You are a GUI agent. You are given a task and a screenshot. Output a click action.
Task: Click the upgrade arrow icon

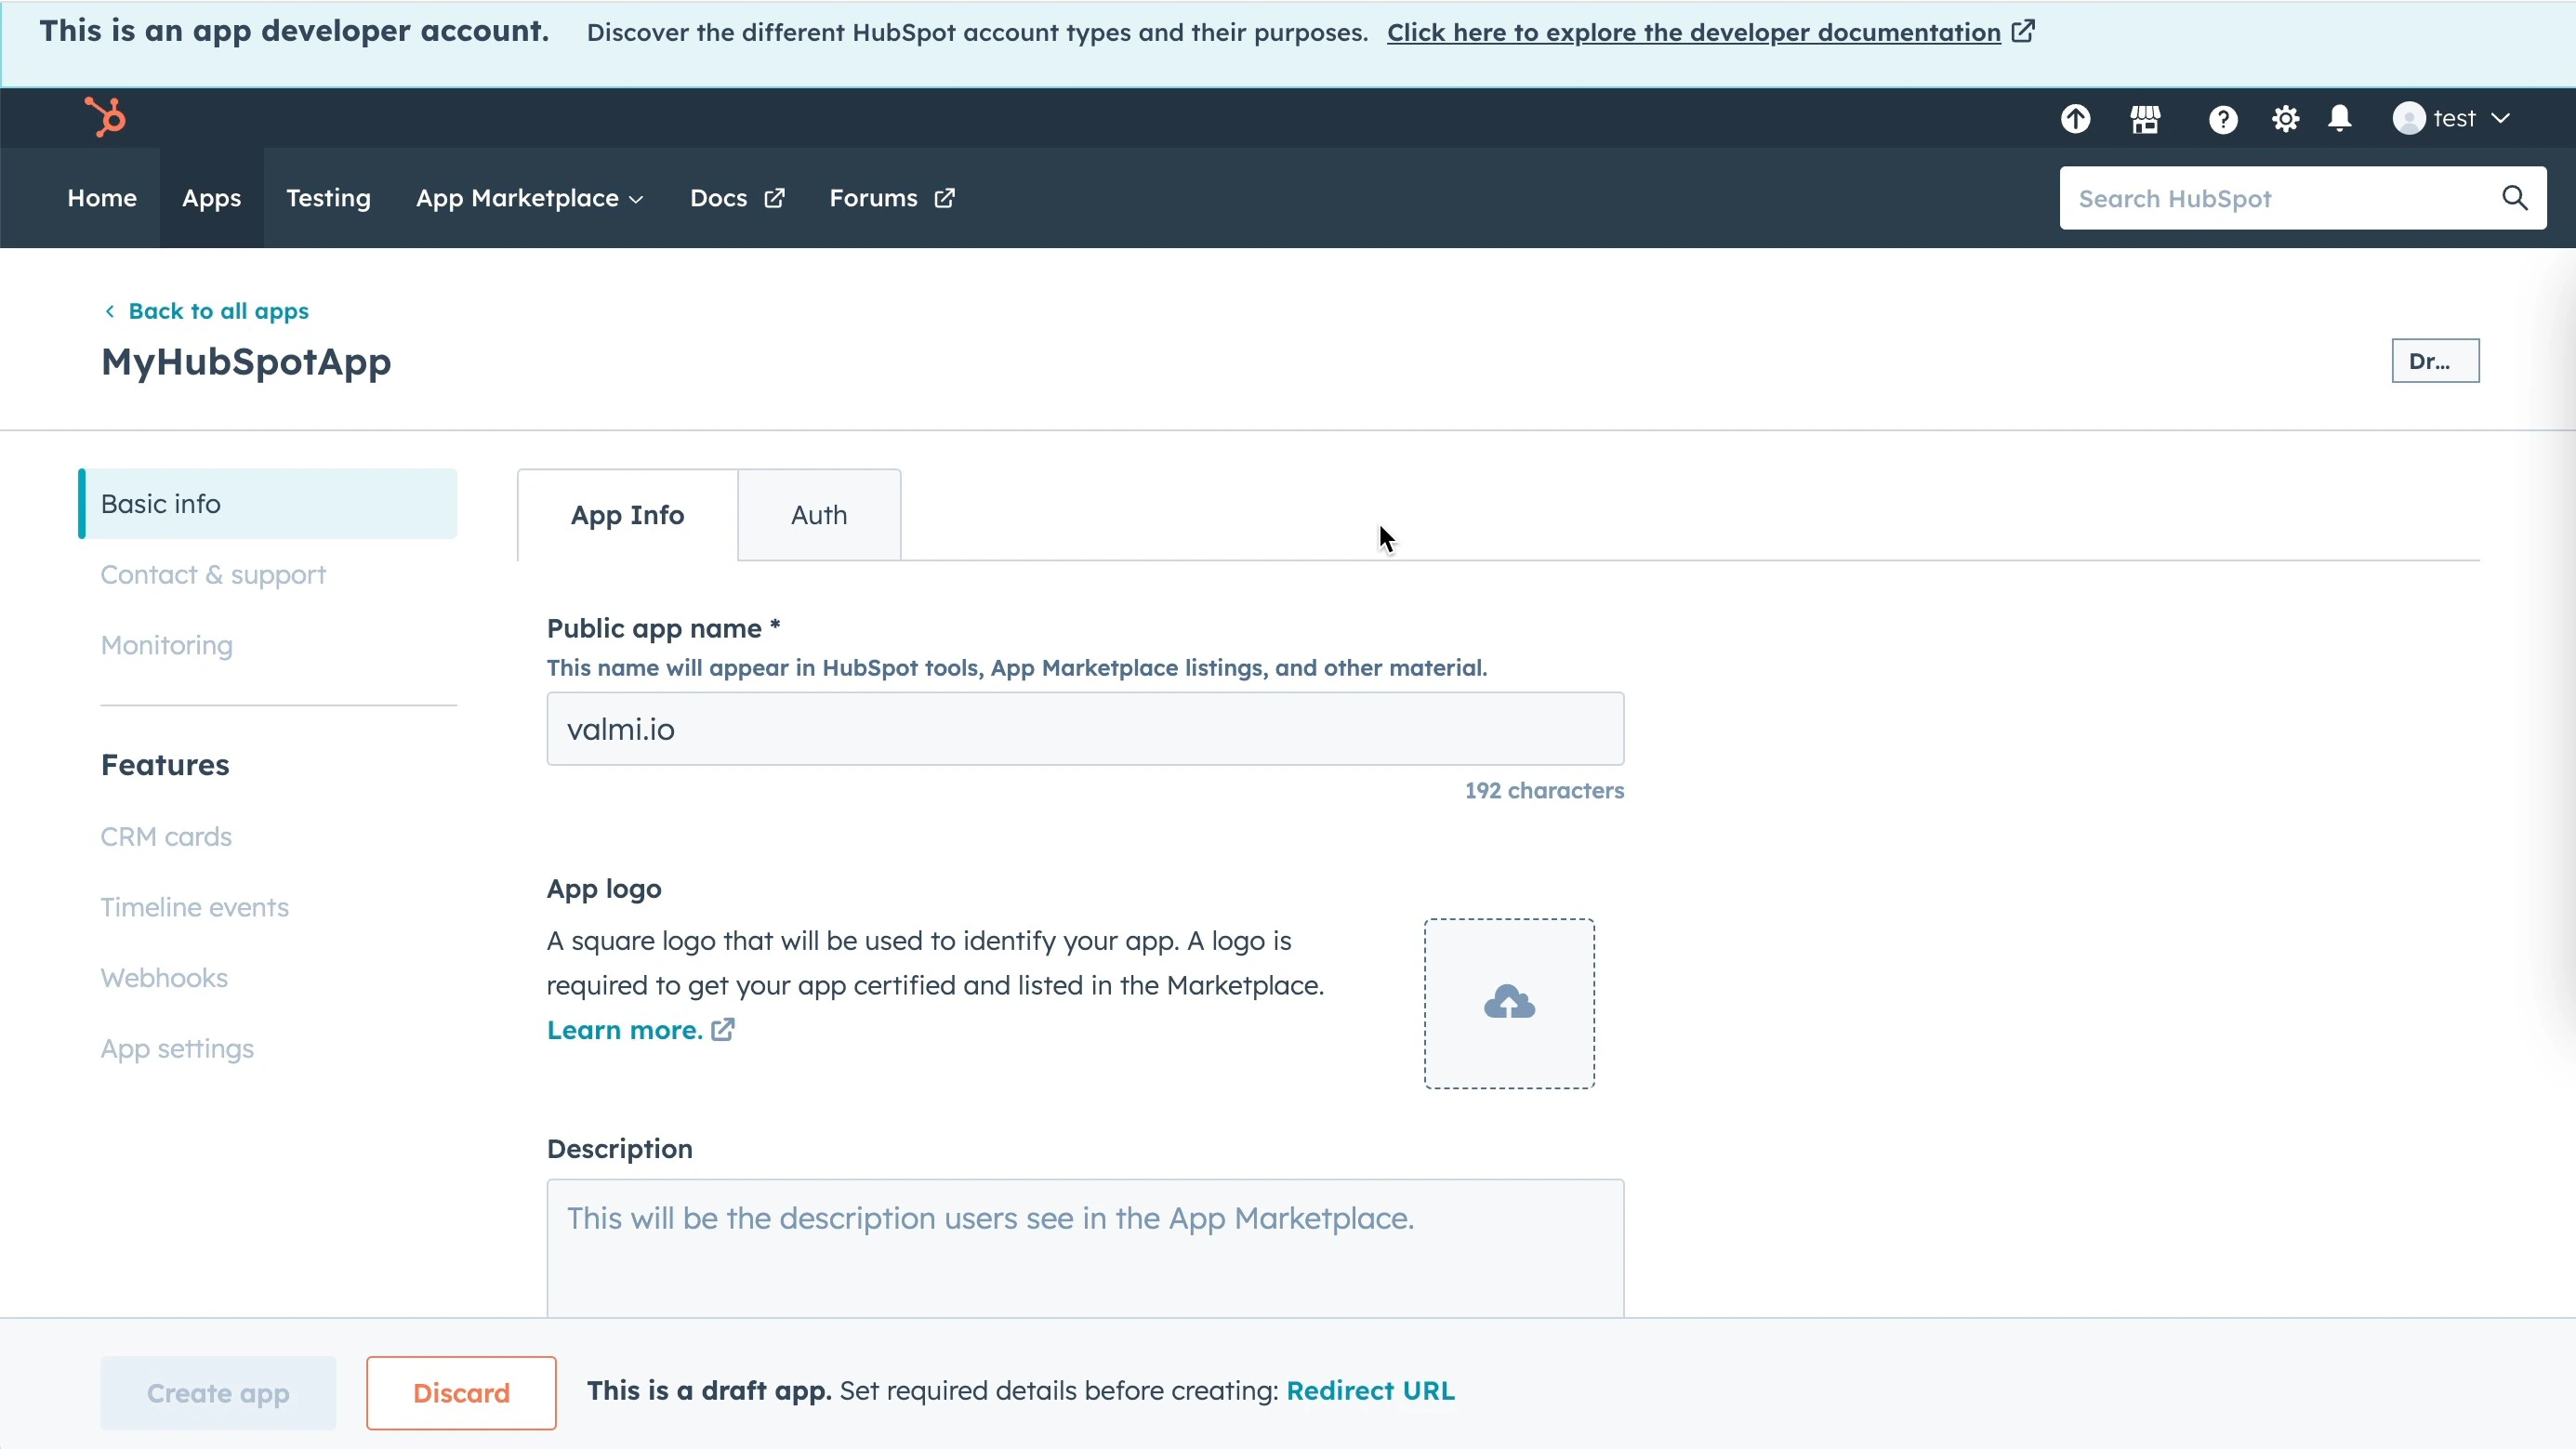point(2076,118)
